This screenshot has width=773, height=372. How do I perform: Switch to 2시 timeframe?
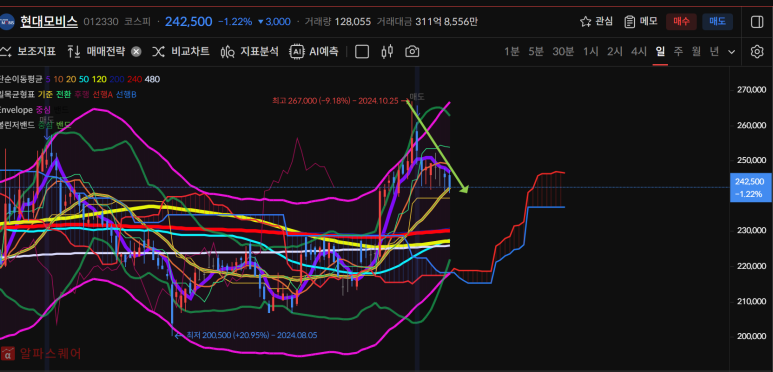(x=615, y=51)
